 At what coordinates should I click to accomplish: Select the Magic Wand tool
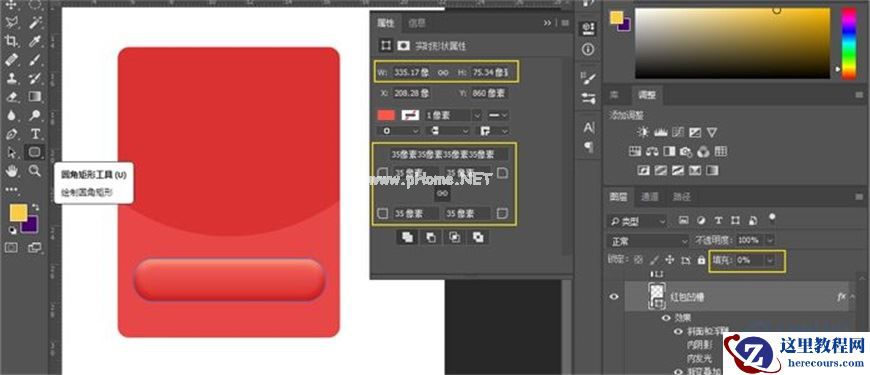(35, 23)
